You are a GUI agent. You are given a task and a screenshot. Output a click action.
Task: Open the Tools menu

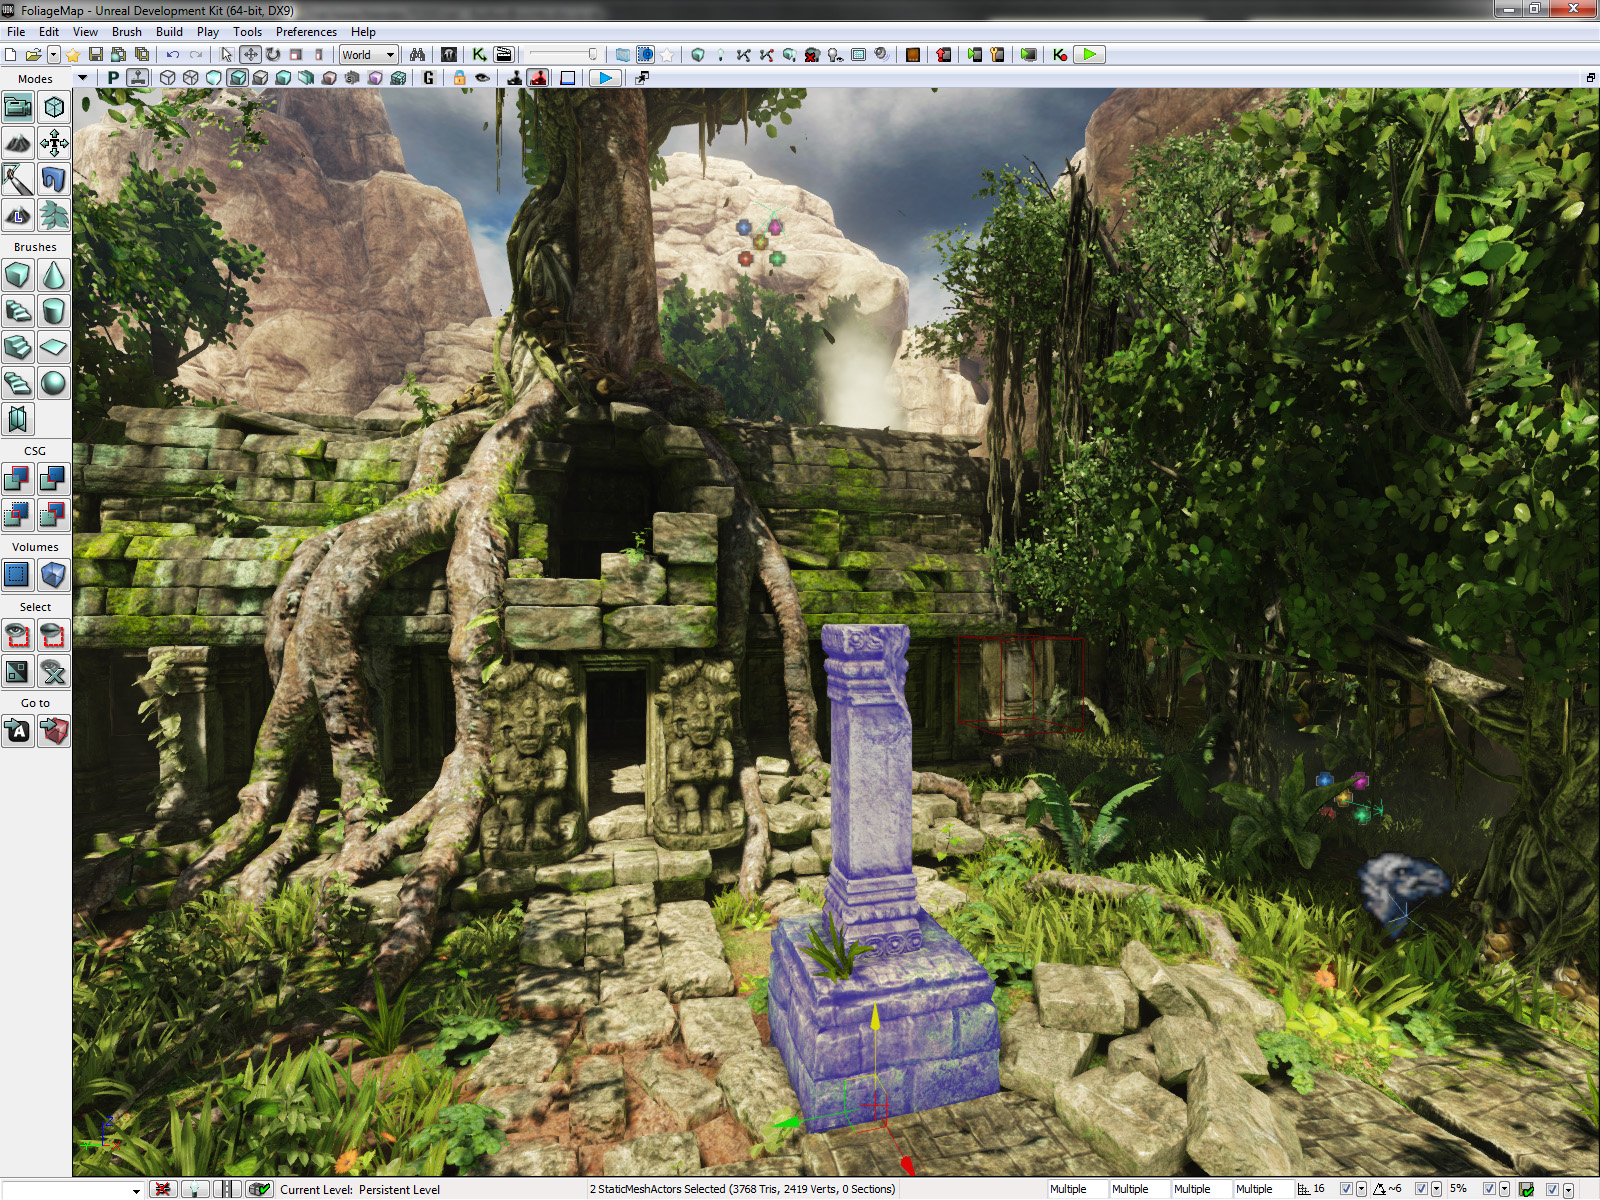(x=247, y=32)
